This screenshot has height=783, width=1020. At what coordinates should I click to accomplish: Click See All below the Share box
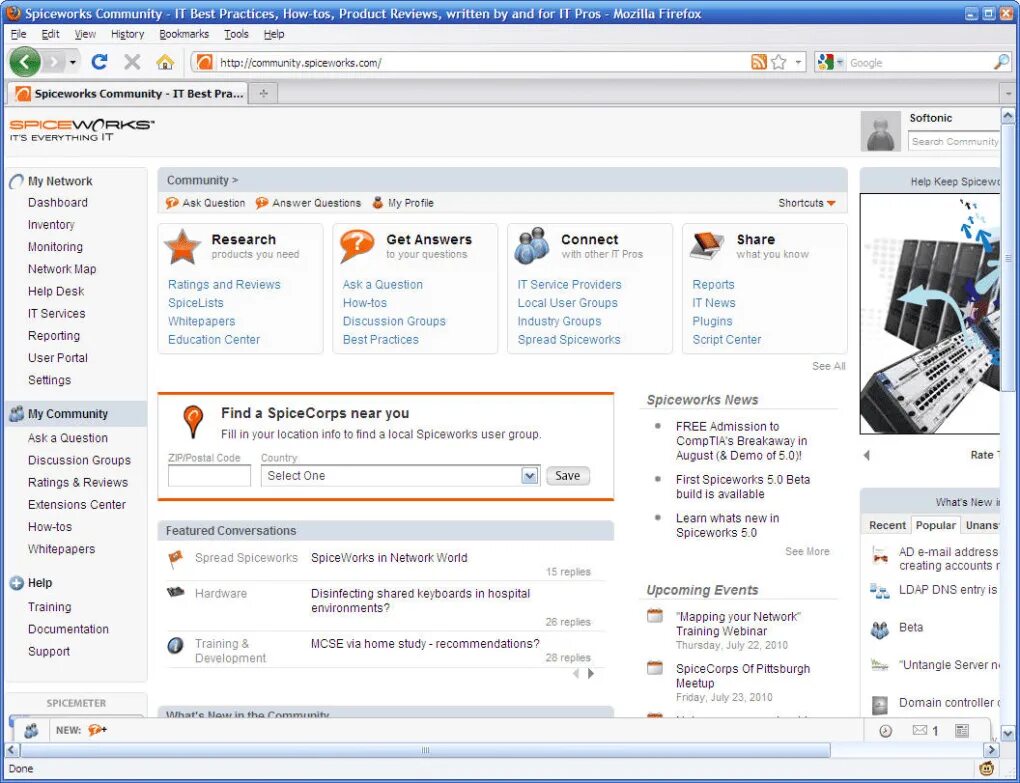(829, 366)
